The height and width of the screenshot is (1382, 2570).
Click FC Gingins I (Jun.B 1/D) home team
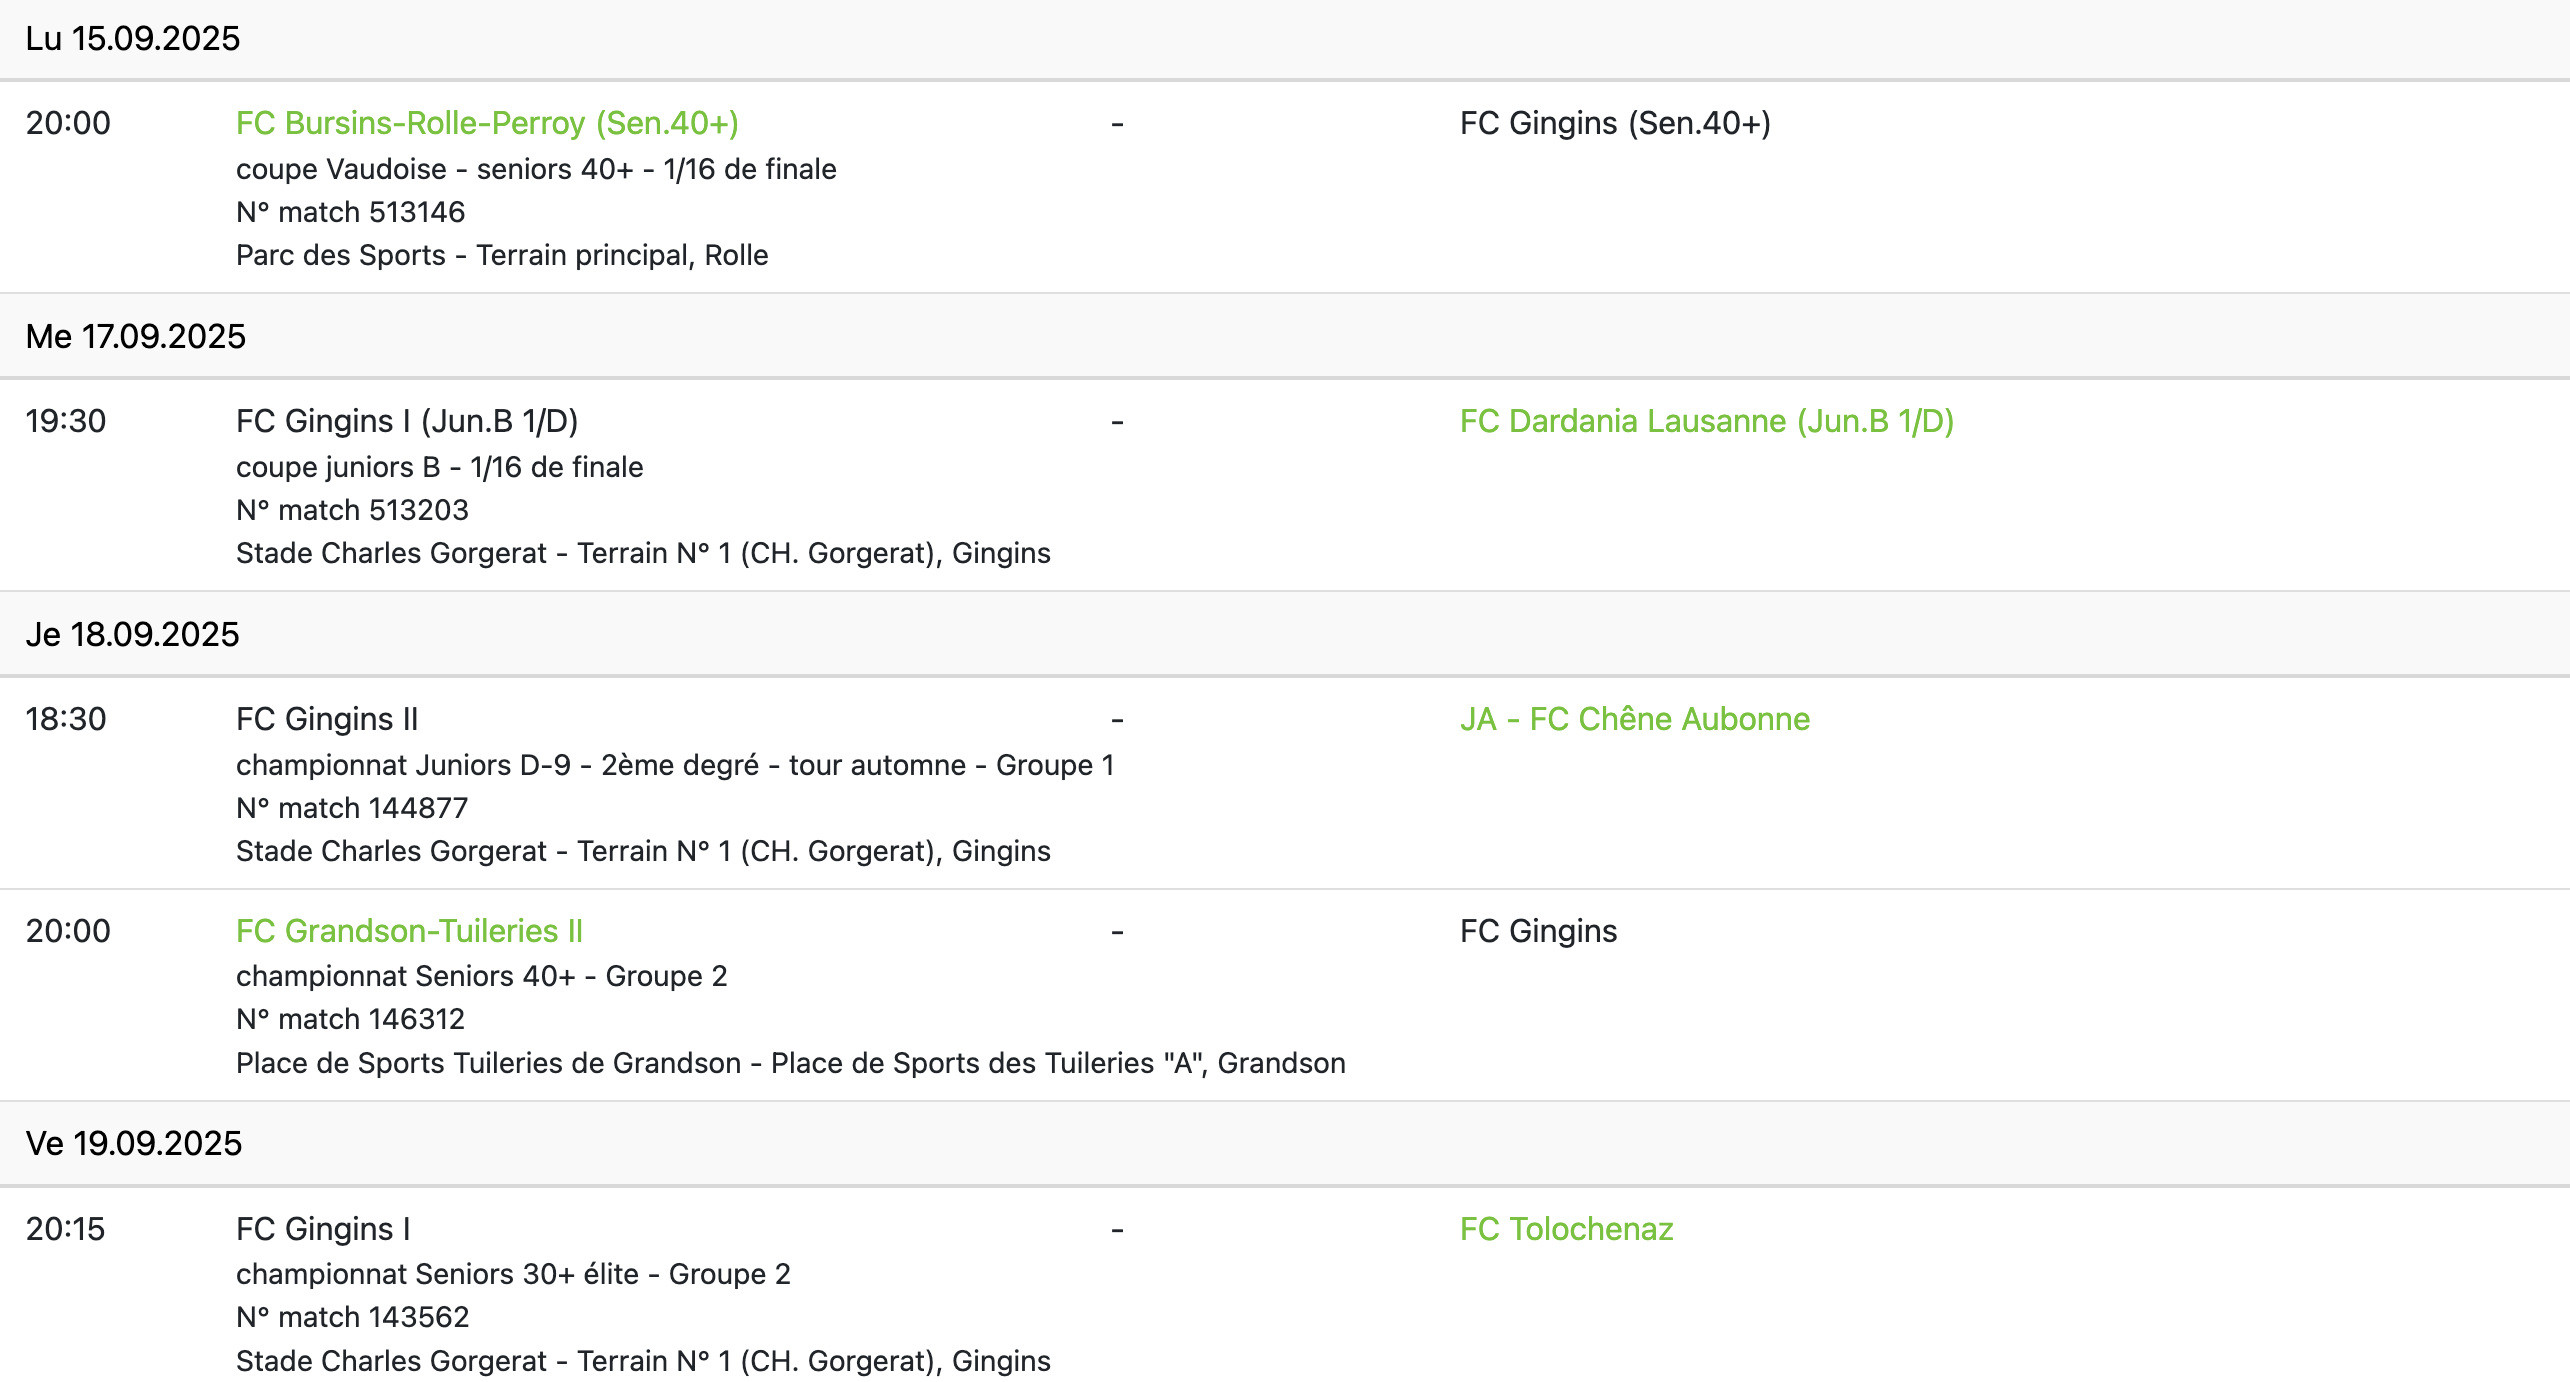tap(407, 421)
